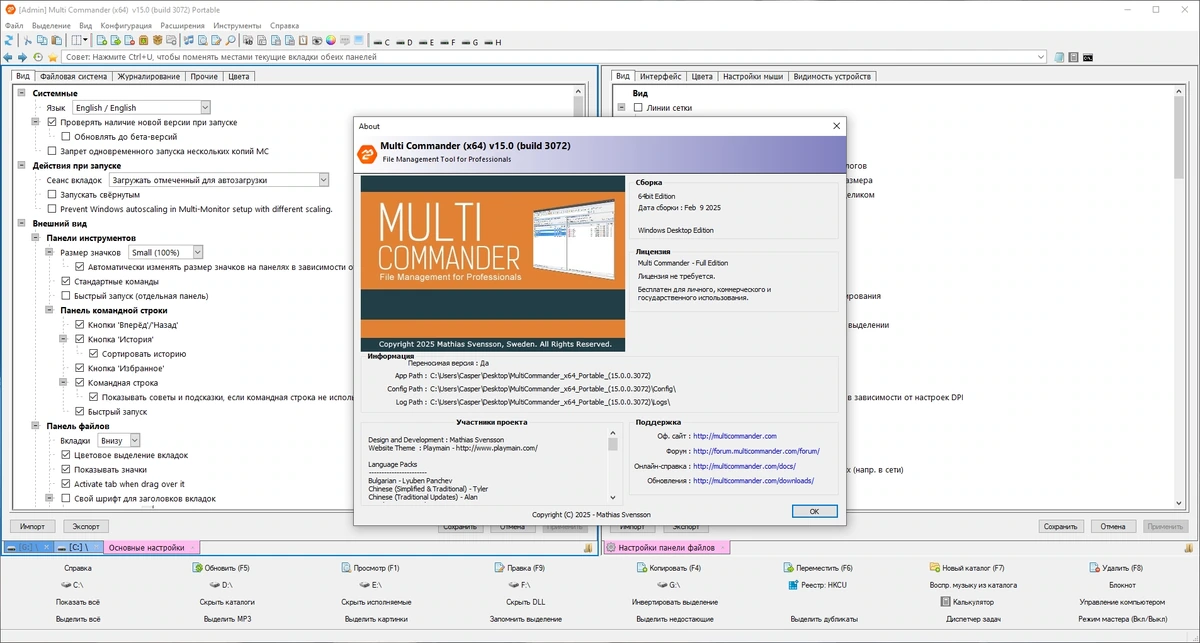
Task: Click the Cut (scissors) toolbar icon
Action: [28, 41]
